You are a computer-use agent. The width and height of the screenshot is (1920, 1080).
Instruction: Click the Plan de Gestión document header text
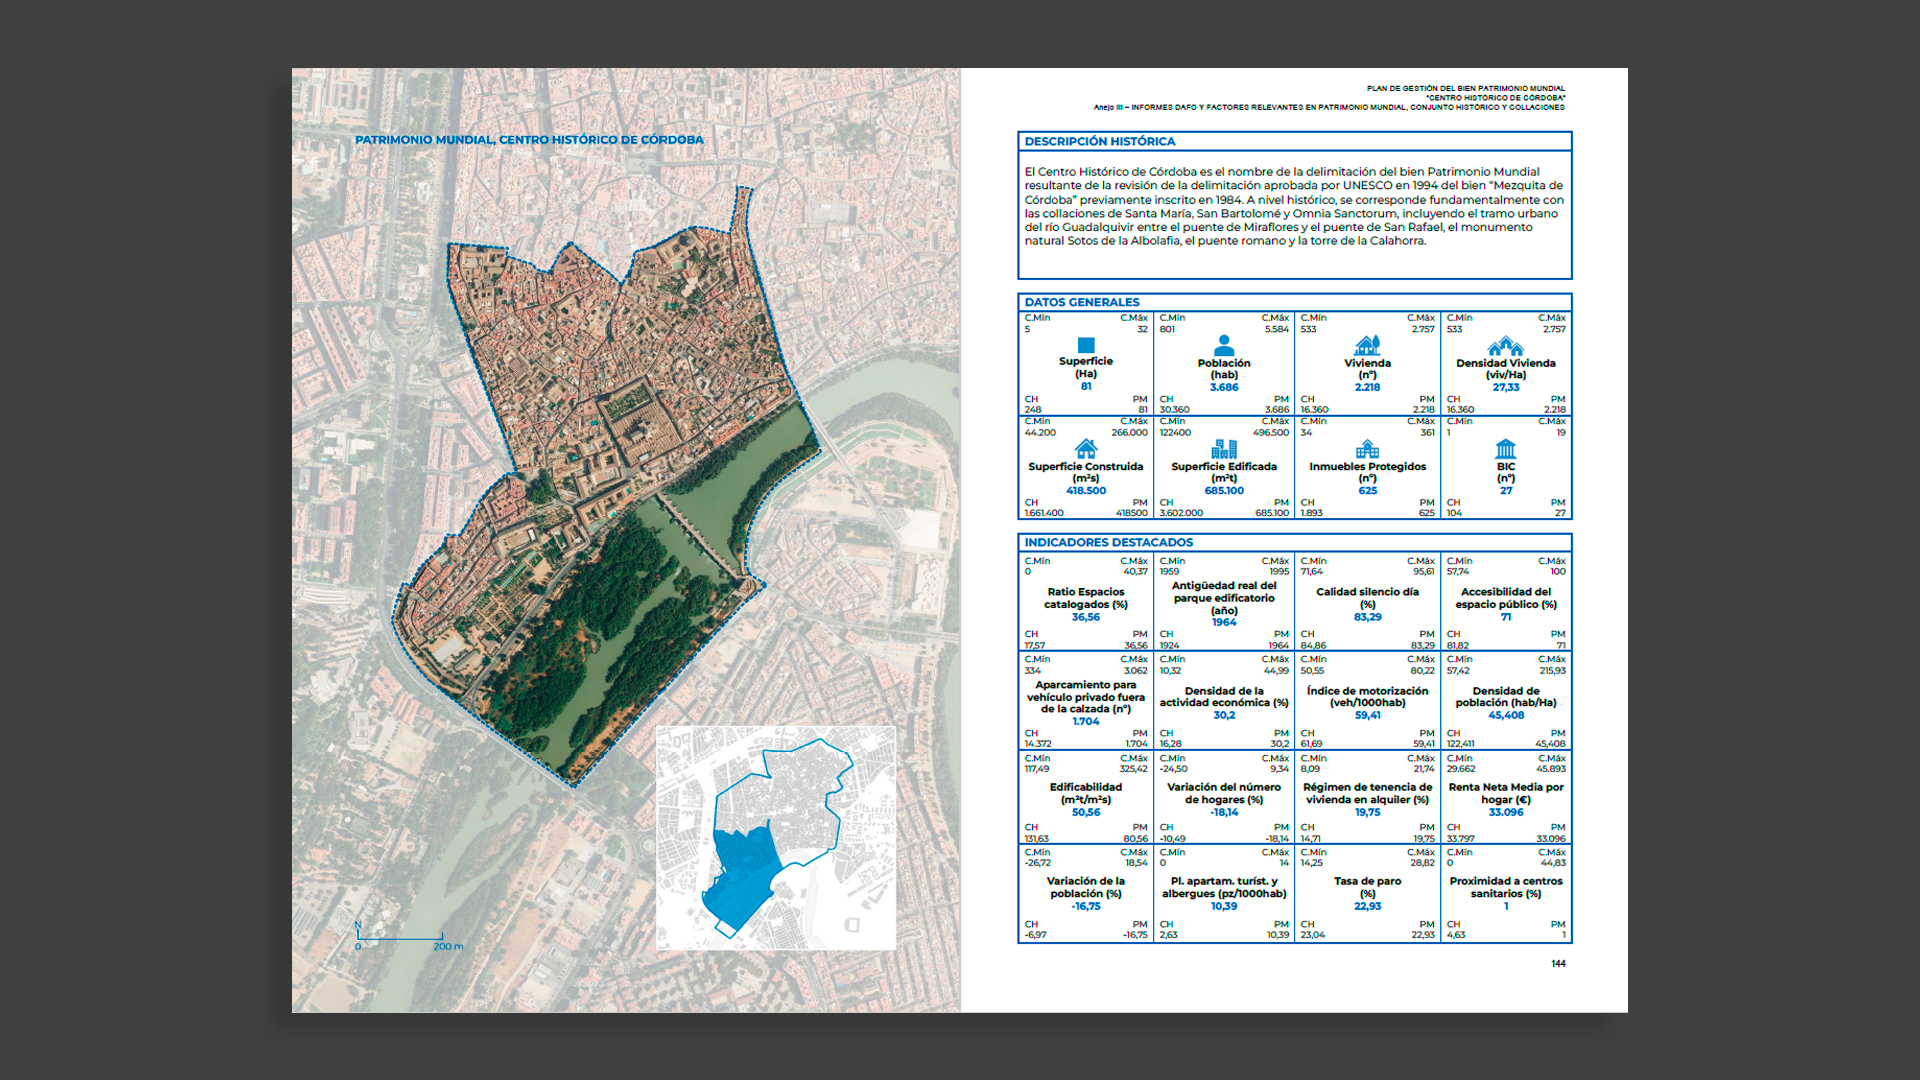pyautogui.click(x=1465, y=89)
